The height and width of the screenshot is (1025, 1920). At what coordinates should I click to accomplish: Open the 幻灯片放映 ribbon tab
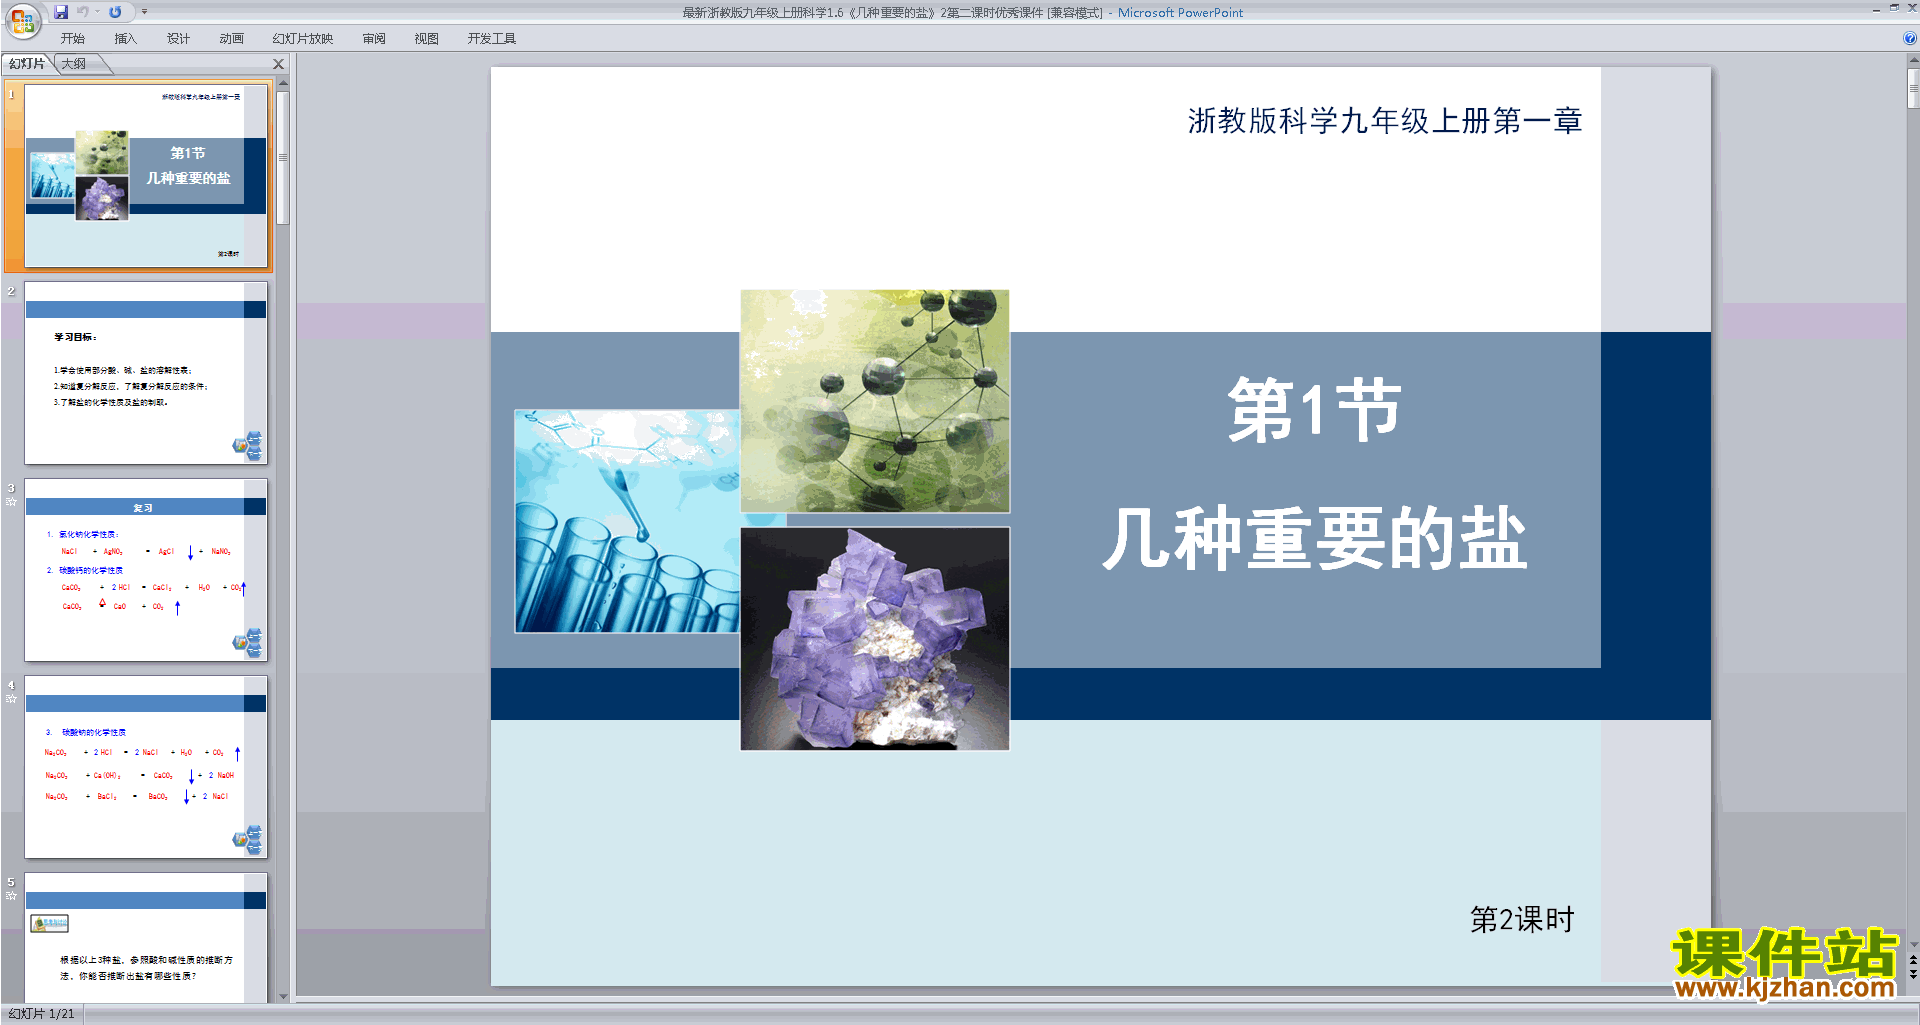coord(302,38)
